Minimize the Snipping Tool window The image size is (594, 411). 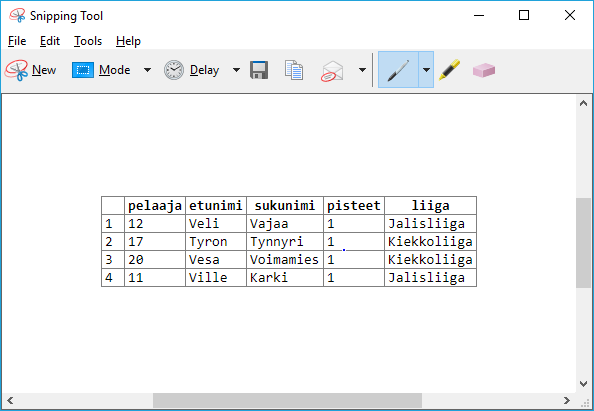479,16
